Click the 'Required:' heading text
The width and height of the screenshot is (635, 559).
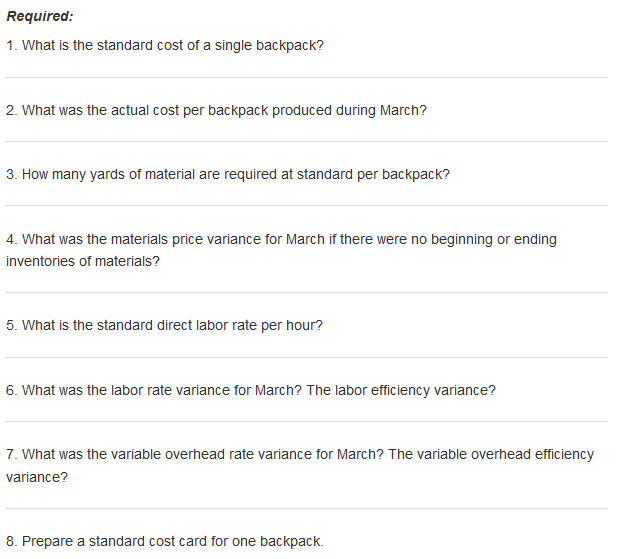(40, 16)
